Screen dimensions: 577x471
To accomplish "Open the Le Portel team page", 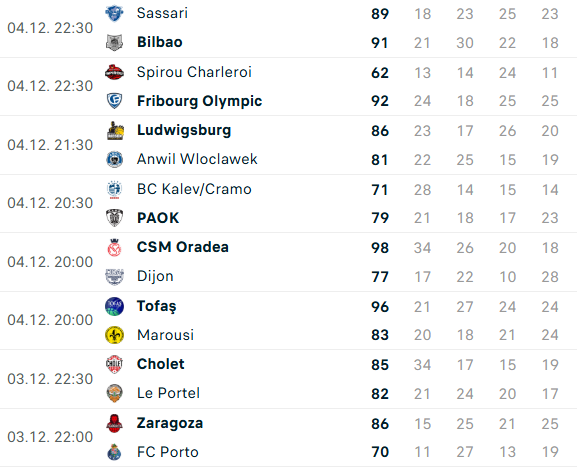I will click(169, 393).
